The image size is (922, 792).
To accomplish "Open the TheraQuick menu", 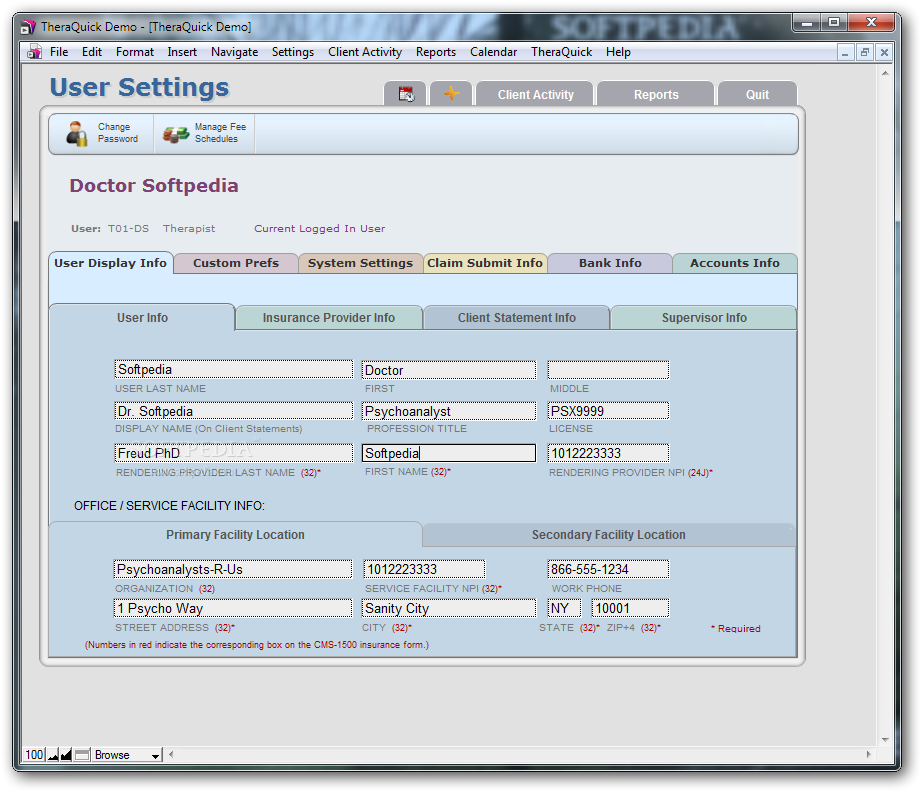I will pyautogui.click(x=562, y=52).
